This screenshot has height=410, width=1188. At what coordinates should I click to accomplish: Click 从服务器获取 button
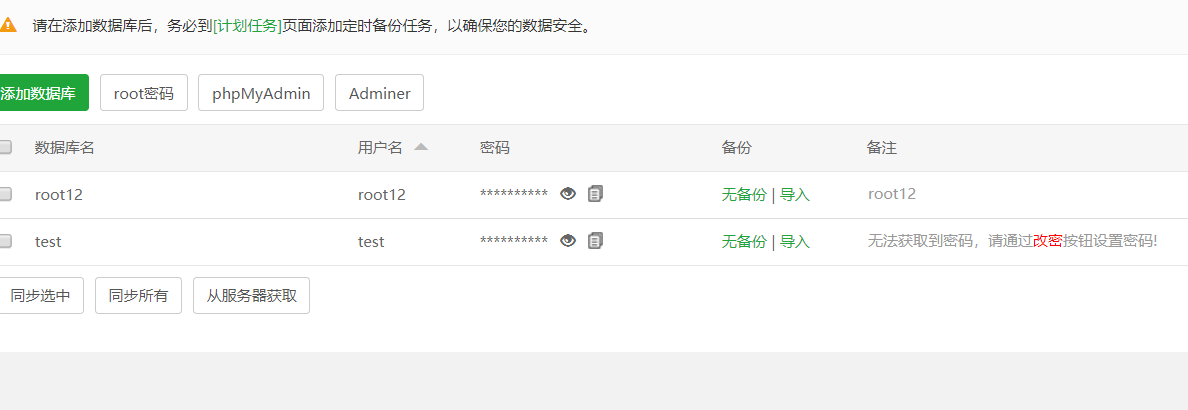pos(252,296)
